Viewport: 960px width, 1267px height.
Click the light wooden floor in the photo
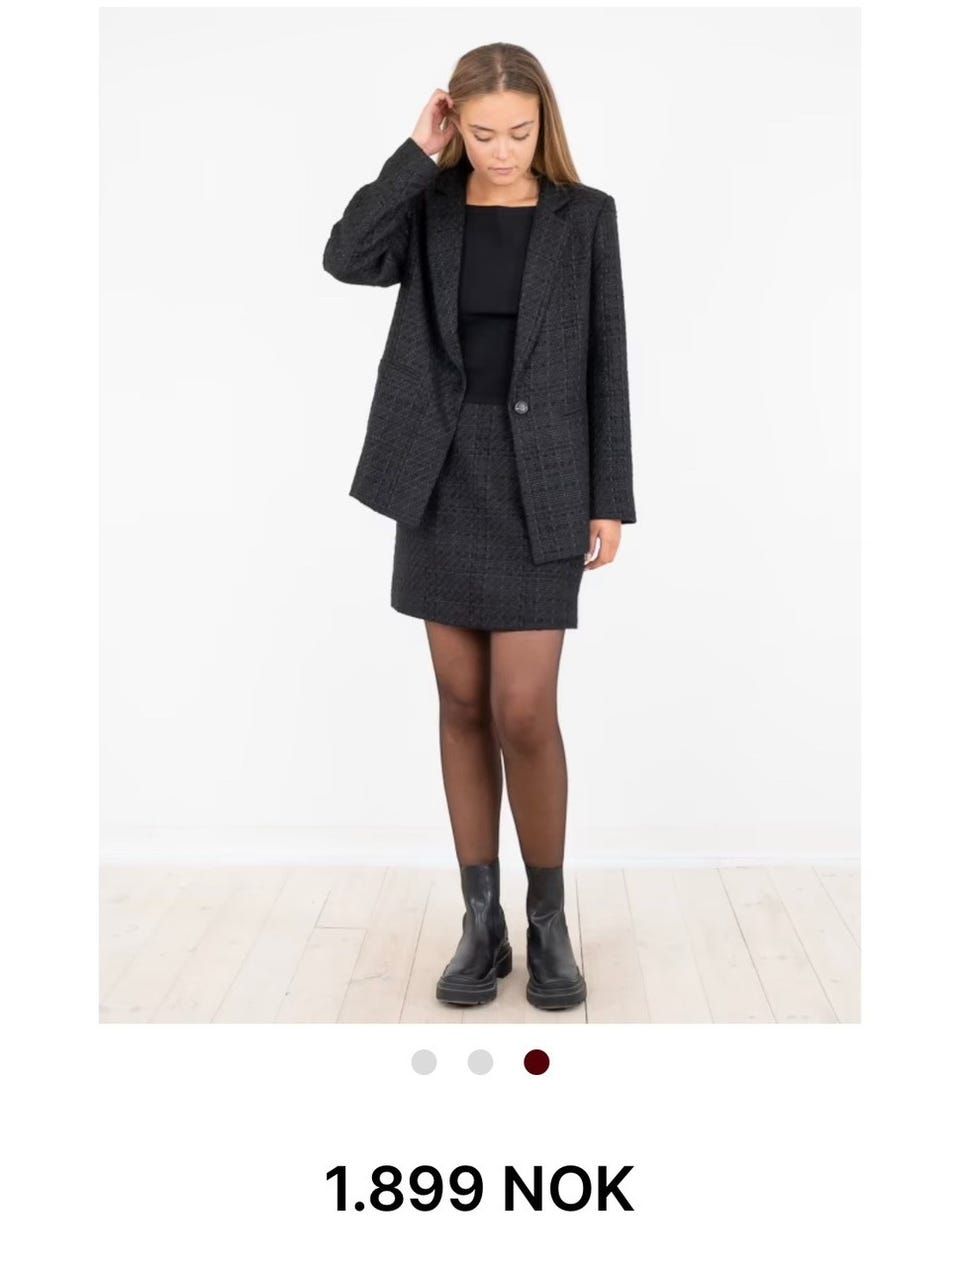point(250,945)
